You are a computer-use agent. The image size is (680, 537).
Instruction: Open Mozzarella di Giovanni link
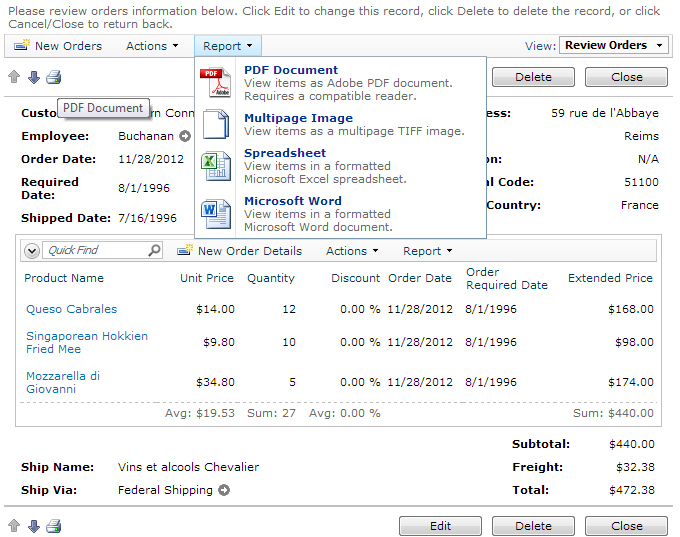point(63,382)
